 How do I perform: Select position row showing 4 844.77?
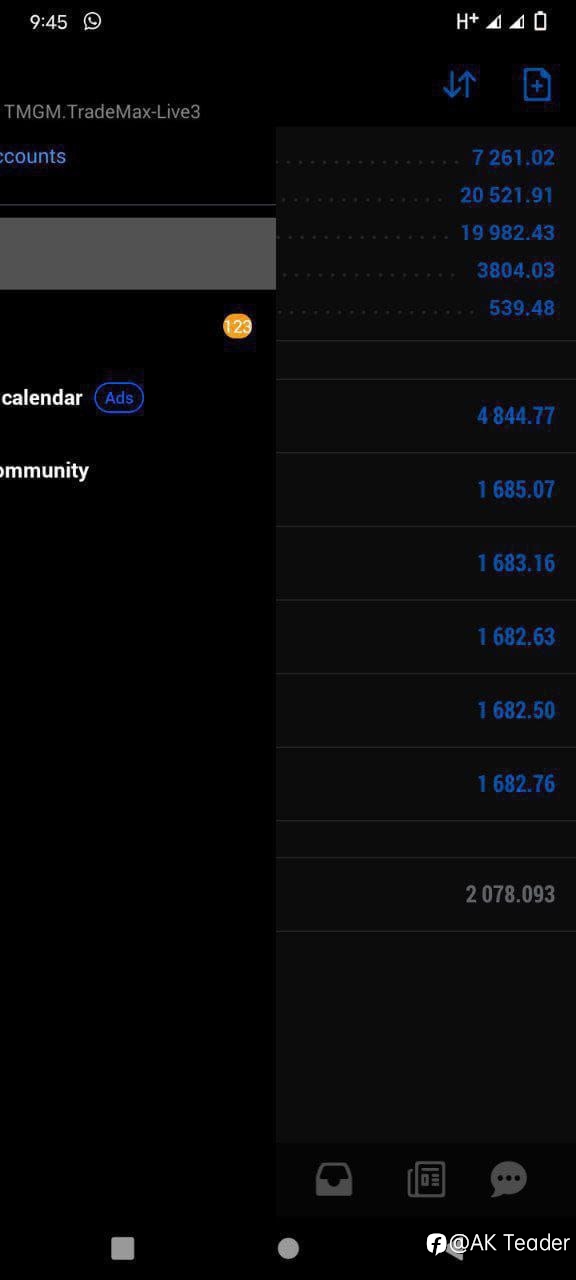[426, 416]
